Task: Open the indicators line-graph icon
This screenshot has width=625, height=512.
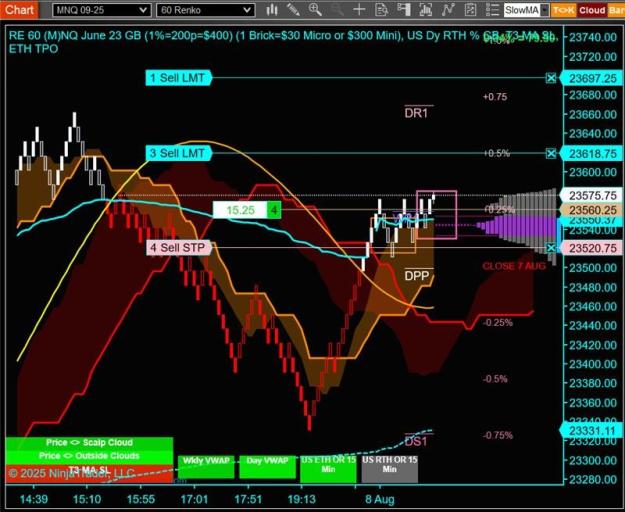Action: (448, 10)
